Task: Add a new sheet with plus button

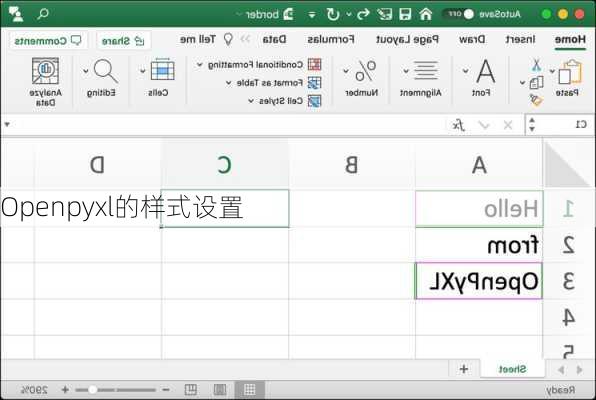Action: point(464,369)
